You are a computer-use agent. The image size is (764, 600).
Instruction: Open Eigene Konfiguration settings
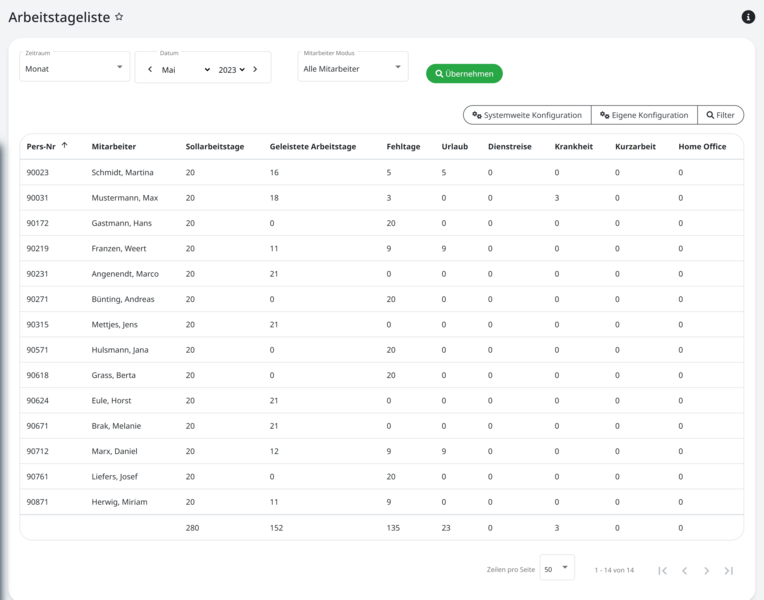pyautogui.click(x=643, y=115)
